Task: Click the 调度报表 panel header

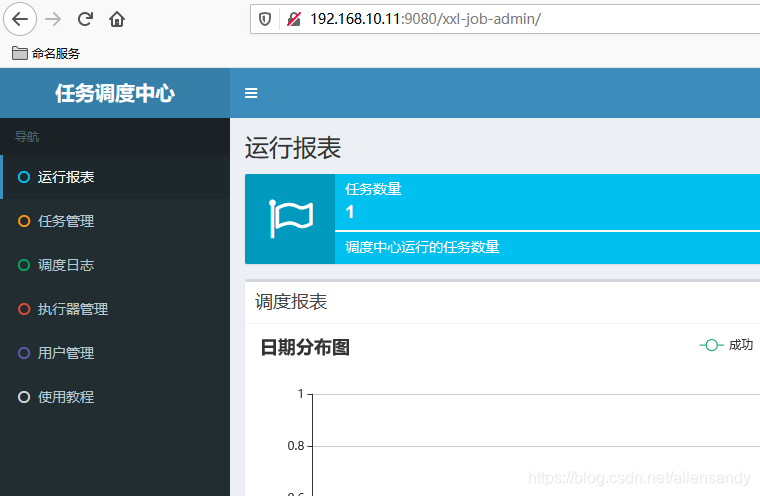Action: [x=502, y=302]
